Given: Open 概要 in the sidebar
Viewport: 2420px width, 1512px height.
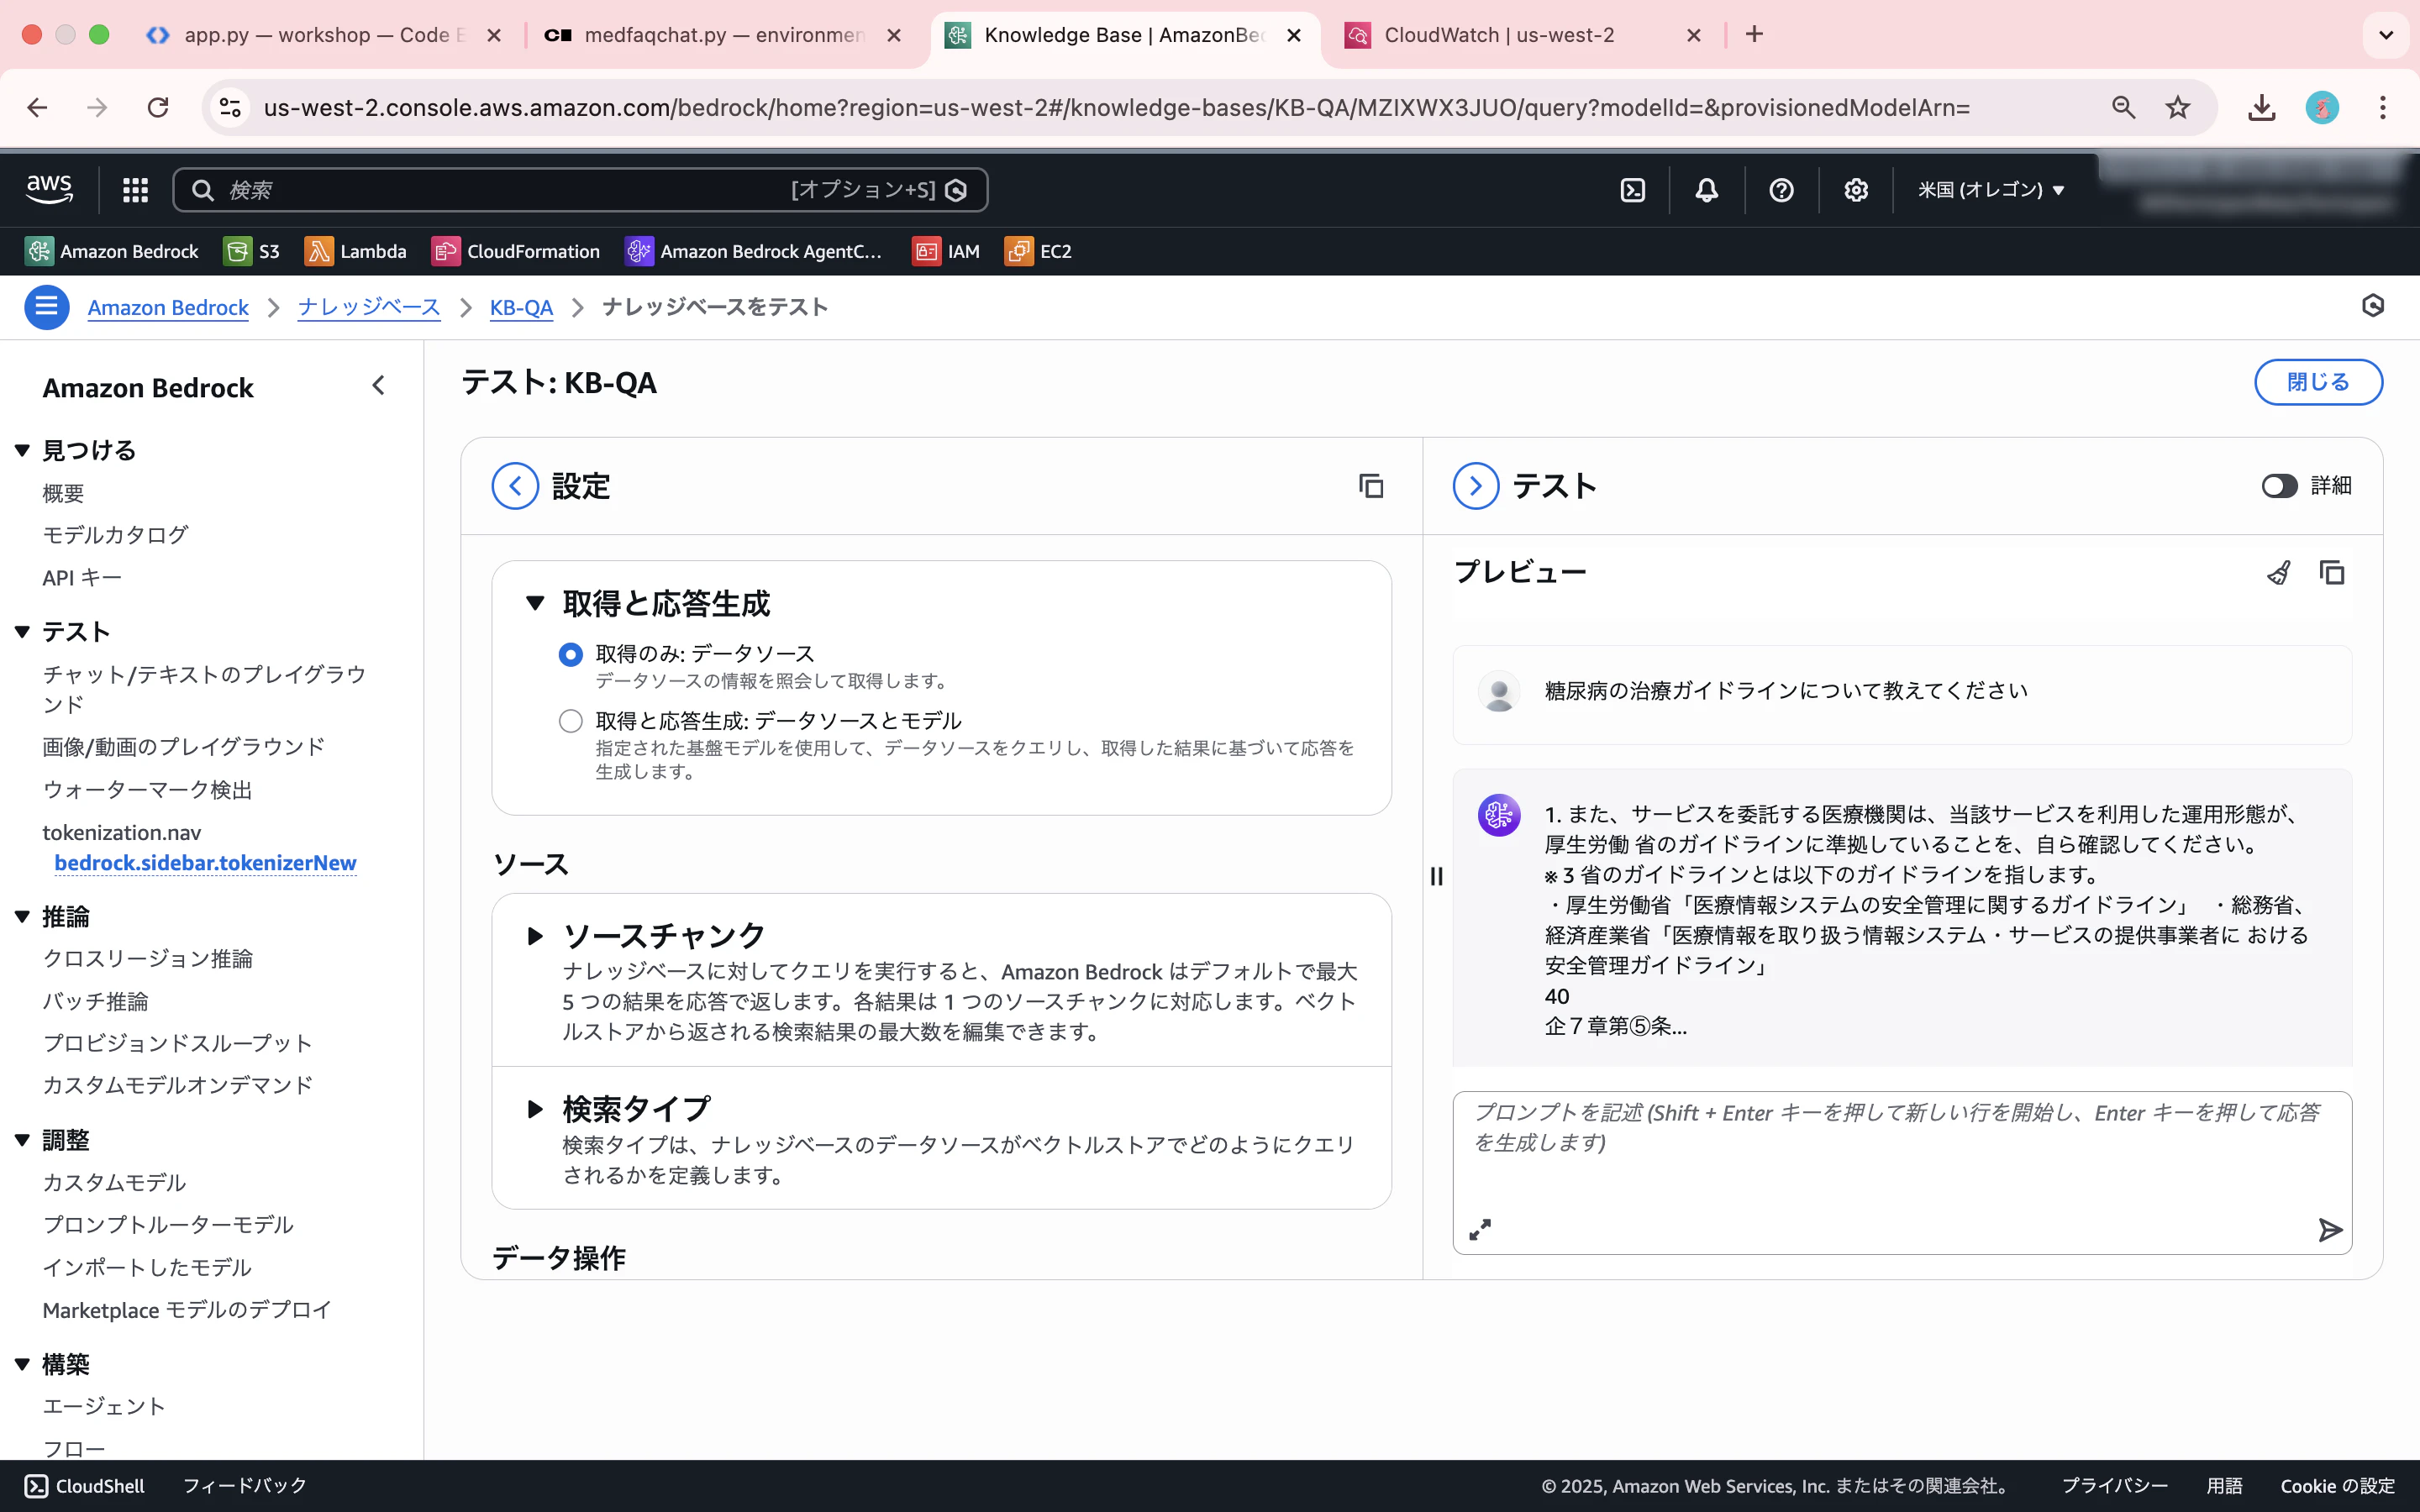Looking at the screenshot, I should (63, 493).
